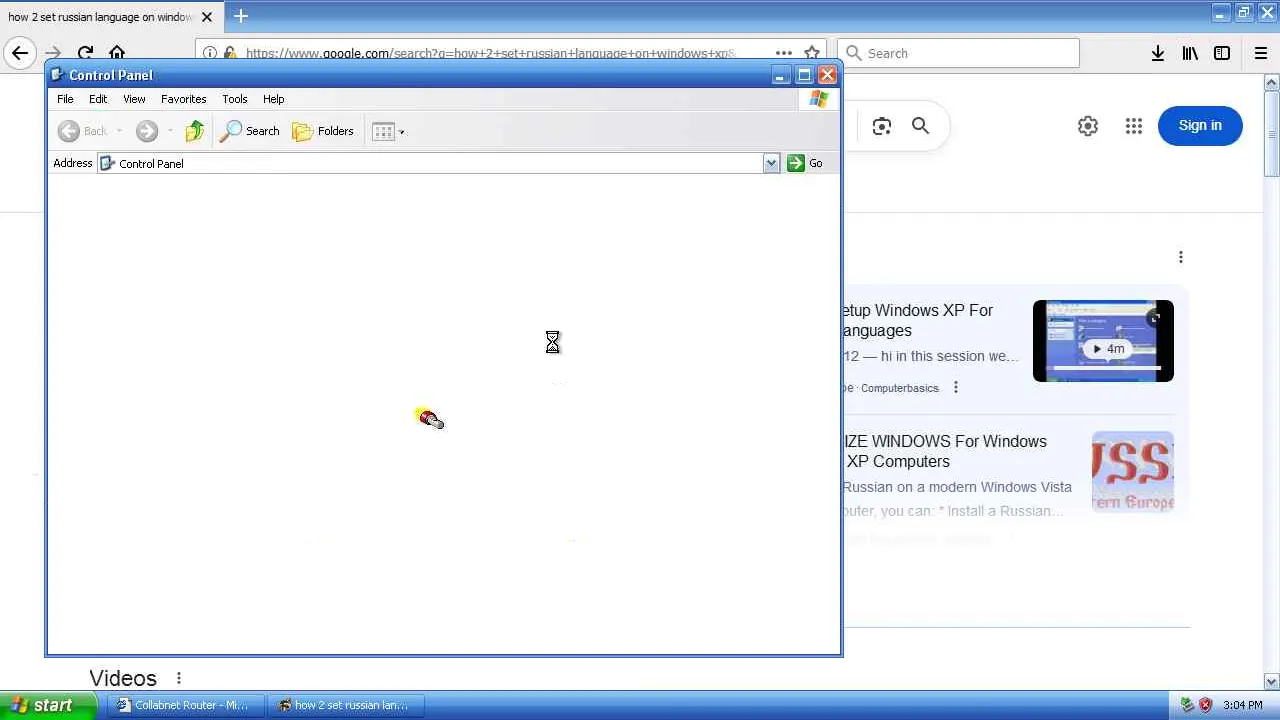Screen dimensions: 1280x720
Task: Open the red Russian text thumbnail result
Action: click(x=1133, y=472)
